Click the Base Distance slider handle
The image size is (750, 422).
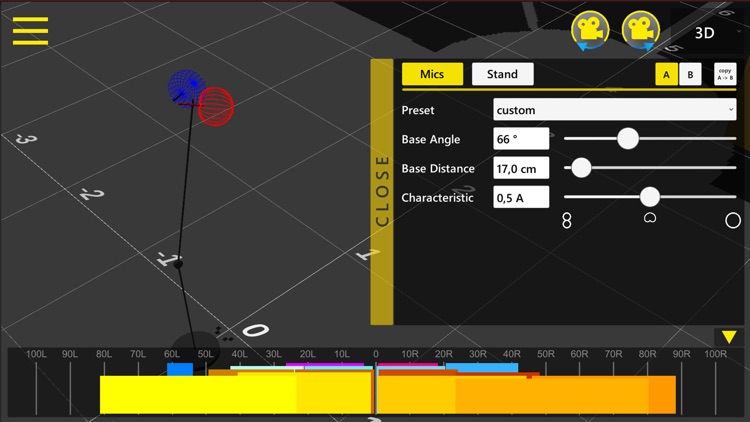pos(581,168)
